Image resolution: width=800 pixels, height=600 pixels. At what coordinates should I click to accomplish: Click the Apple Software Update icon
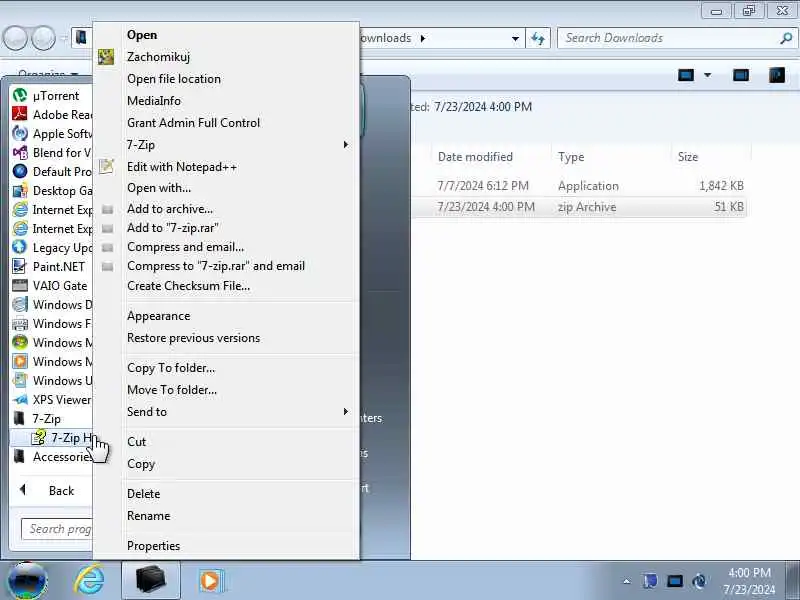[20, 134]
